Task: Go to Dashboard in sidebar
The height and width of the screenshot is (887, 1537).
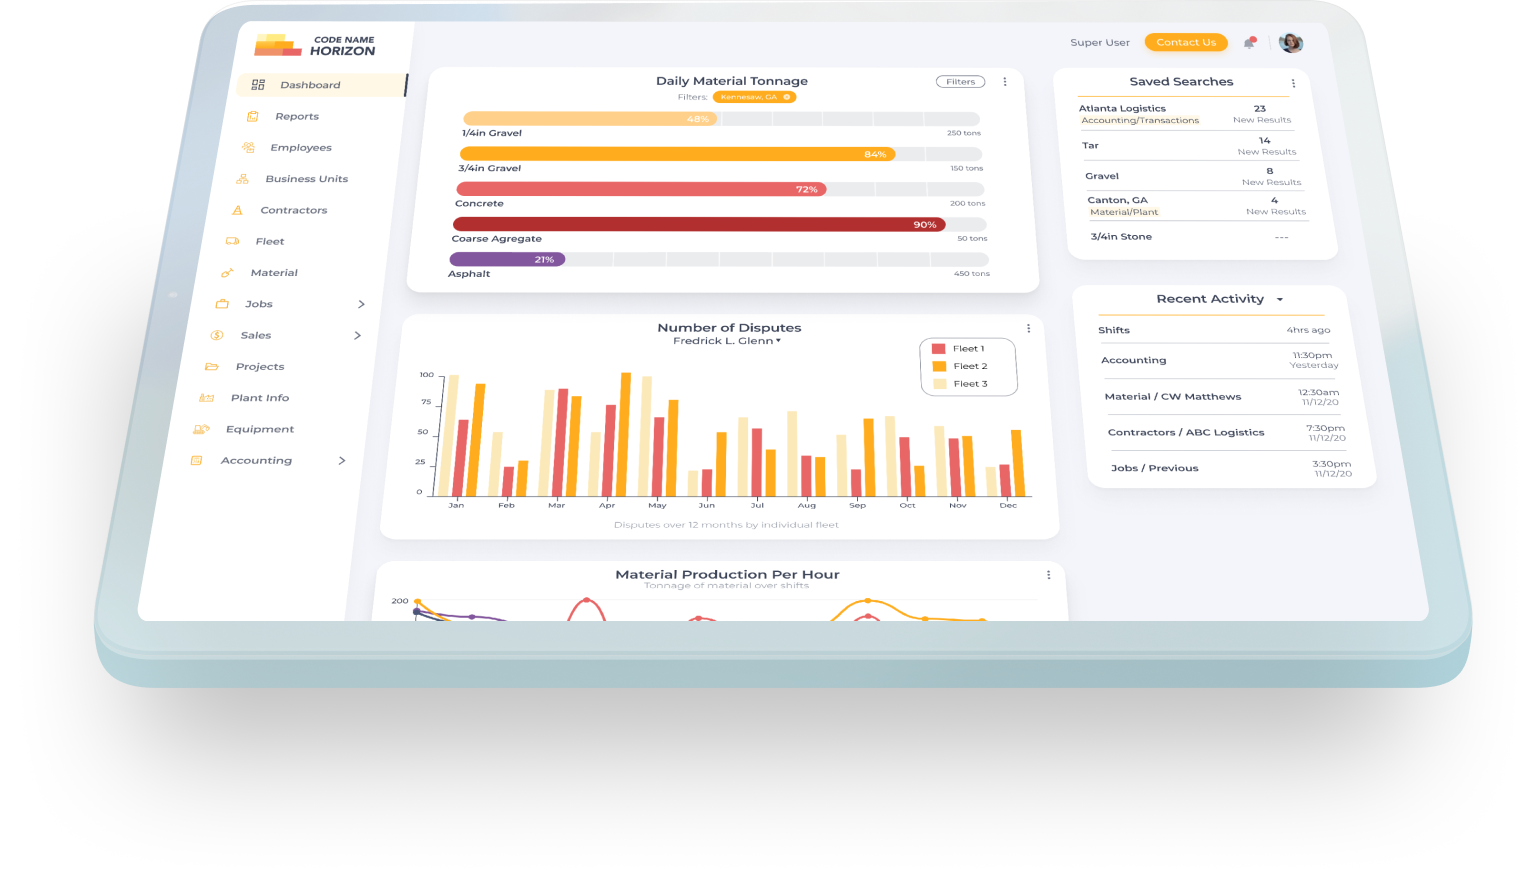Action: click(309, 85)
